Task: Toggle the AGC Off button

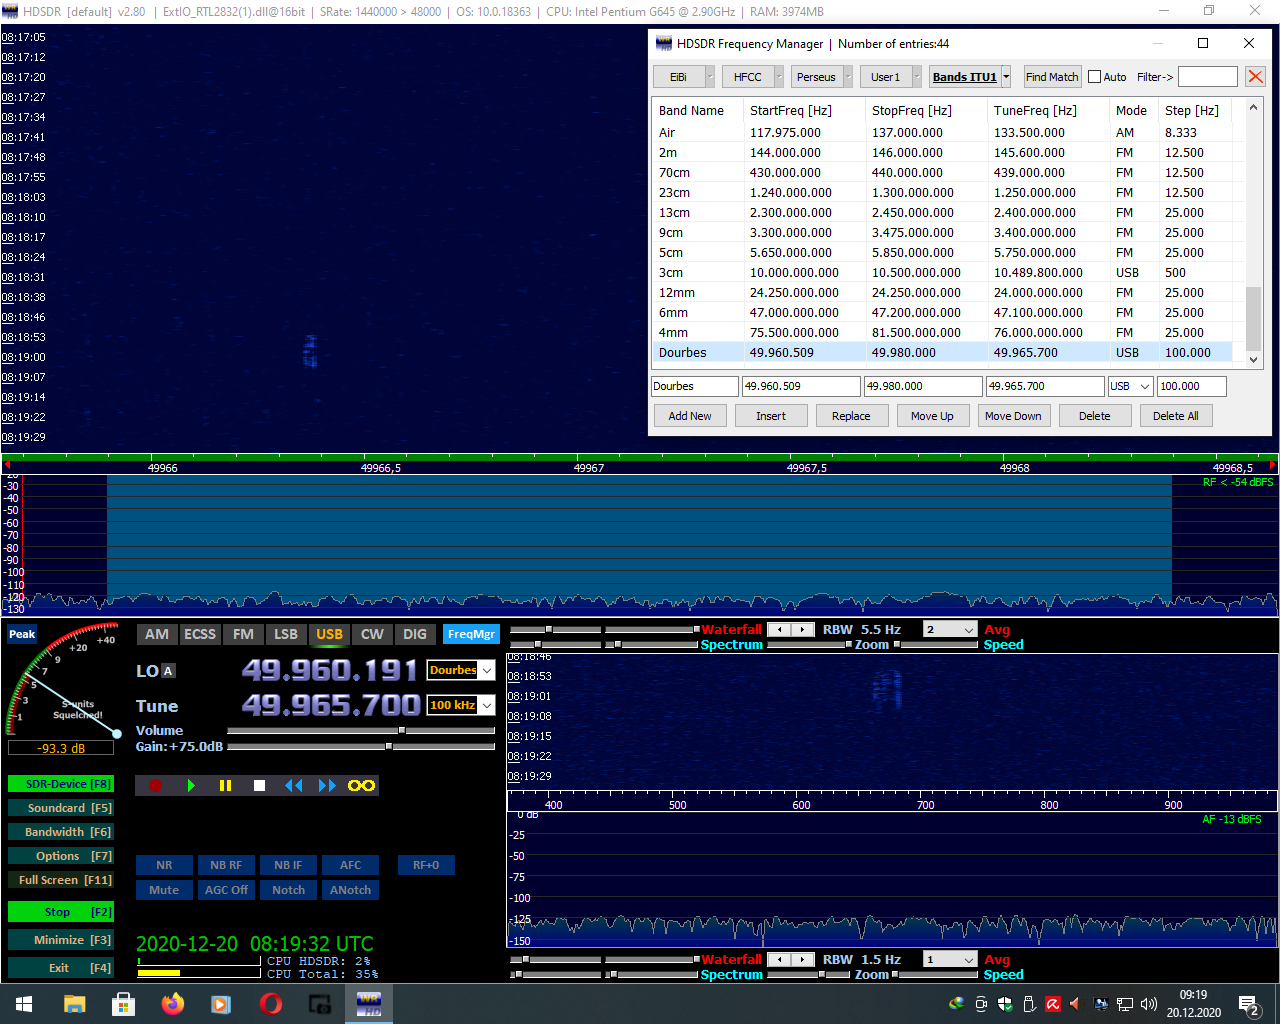Action: [226, 890]
